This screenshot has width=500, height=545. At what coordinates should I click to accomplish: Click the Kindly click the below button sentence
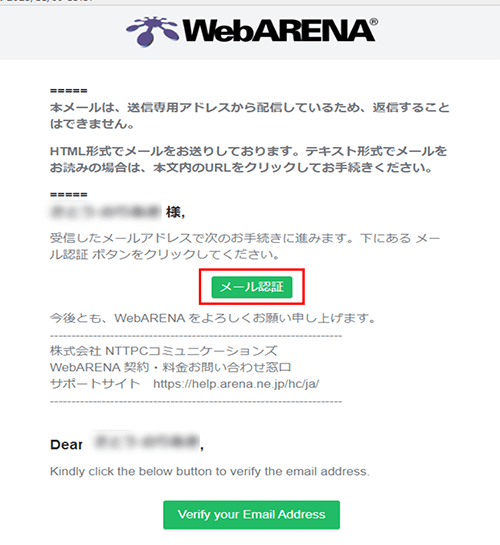click(x=210, y=471)
